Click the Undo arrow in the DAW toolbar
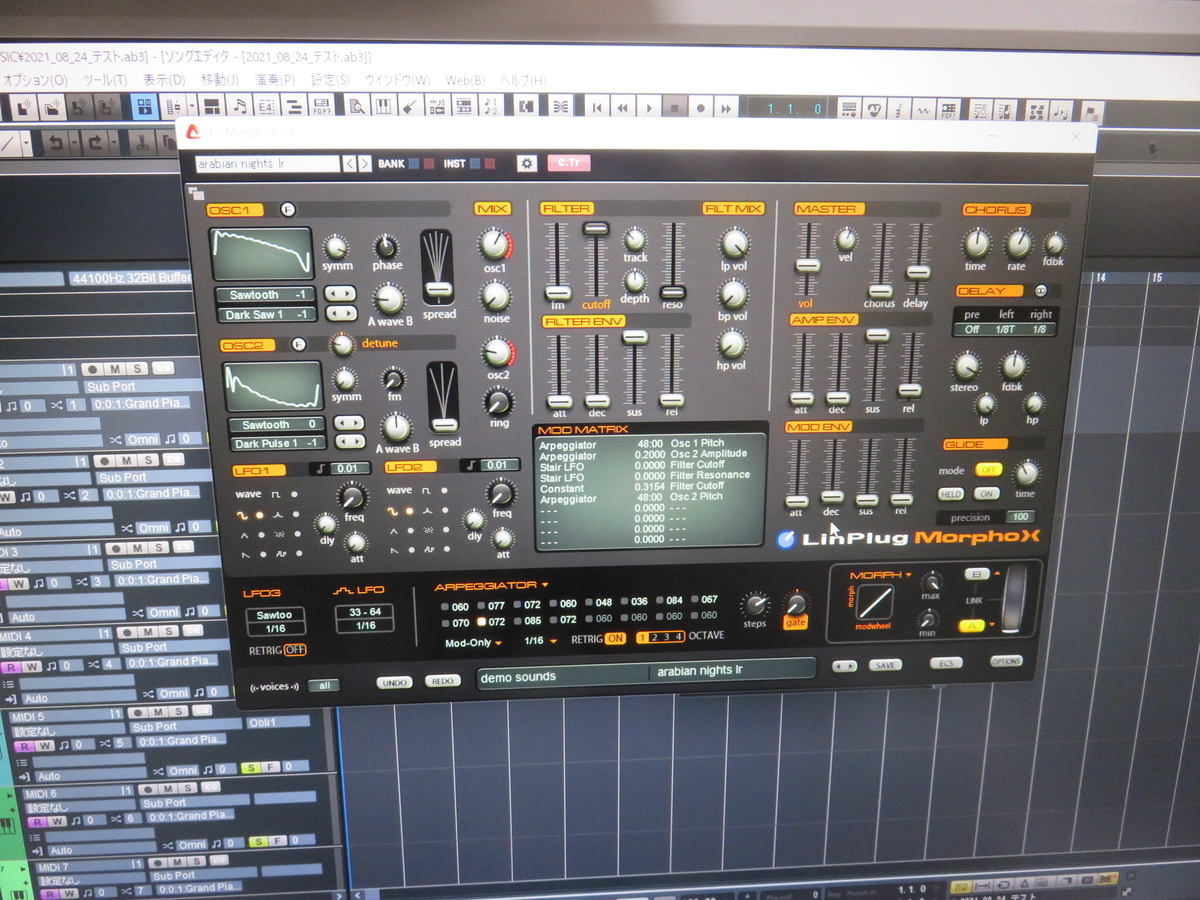The height and width of the screenshot is (900, 1200). pyautogui.click(x=58, y=143)
